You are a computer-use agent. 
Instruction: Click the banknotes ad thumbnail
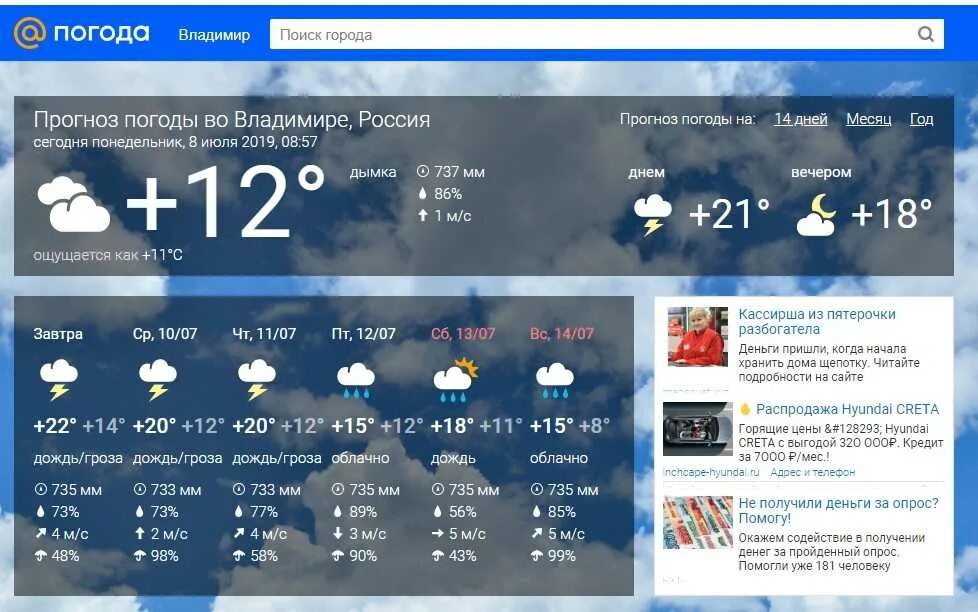697,522
